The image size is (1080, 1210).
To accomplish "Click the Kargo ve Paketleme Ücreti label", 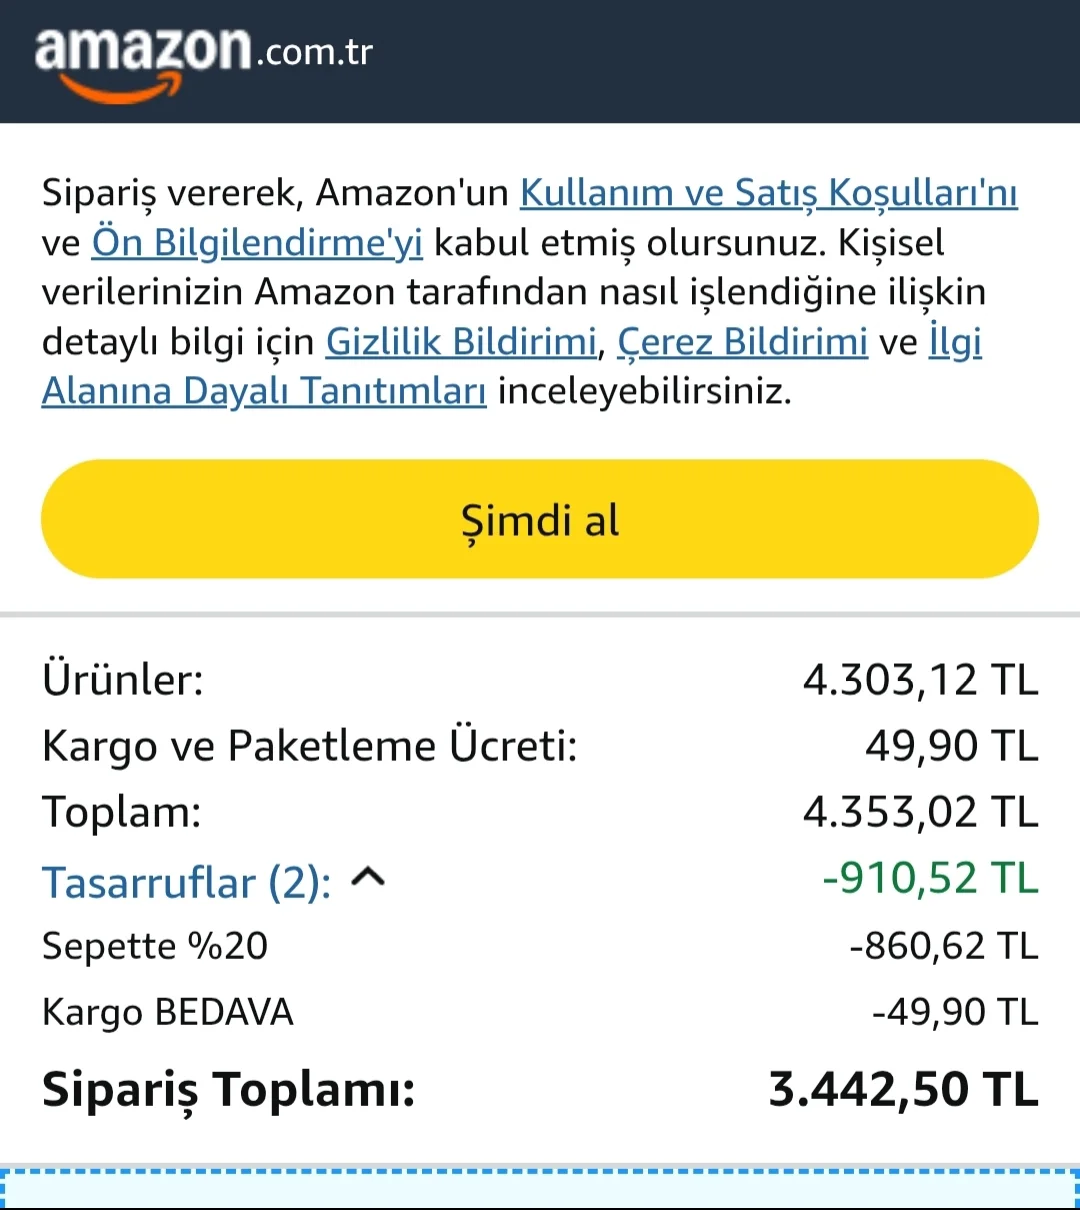I will point(310,746).
